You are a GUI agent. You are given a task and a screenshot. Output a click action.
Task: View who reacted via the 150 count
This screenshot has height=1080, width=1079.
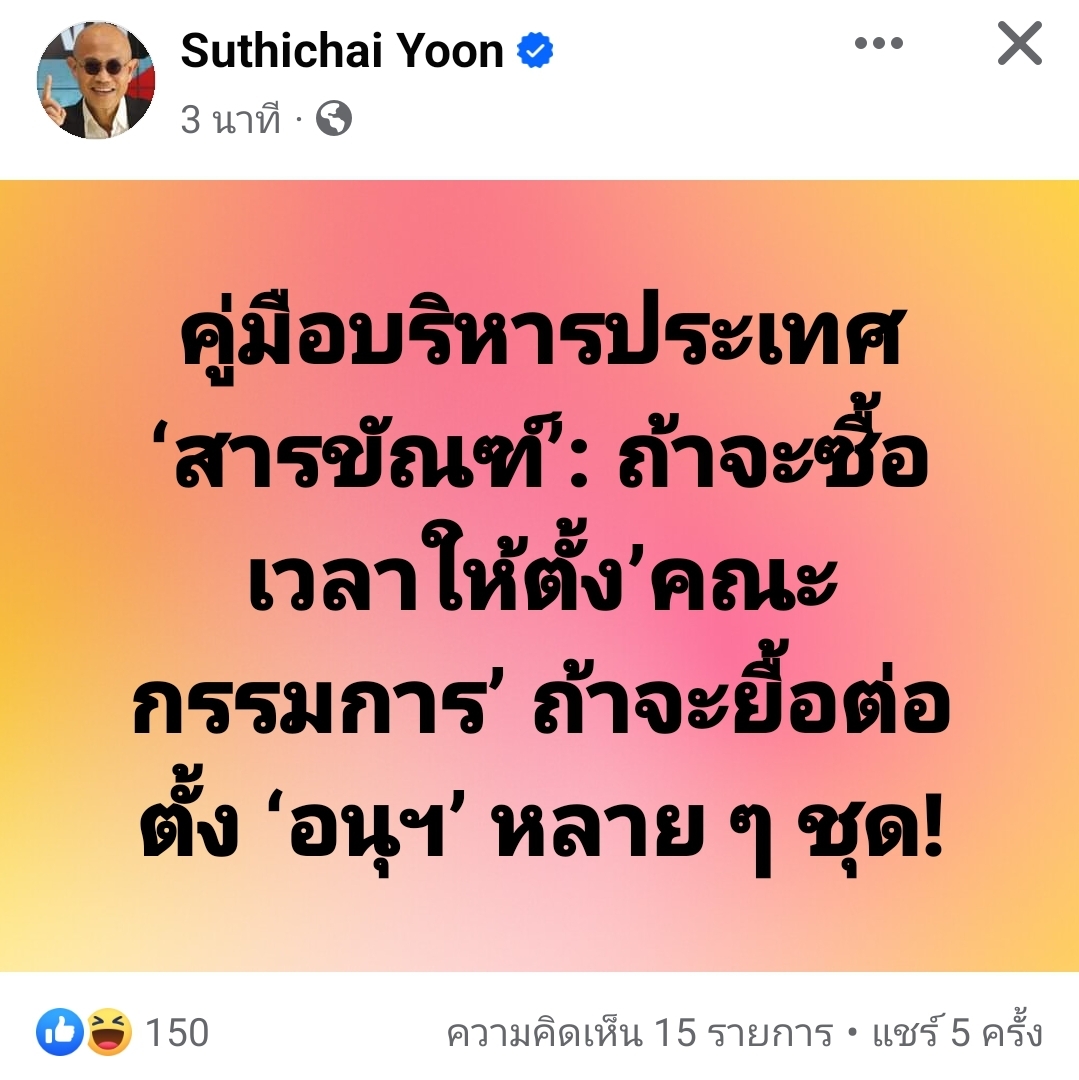click(177, 1032)
